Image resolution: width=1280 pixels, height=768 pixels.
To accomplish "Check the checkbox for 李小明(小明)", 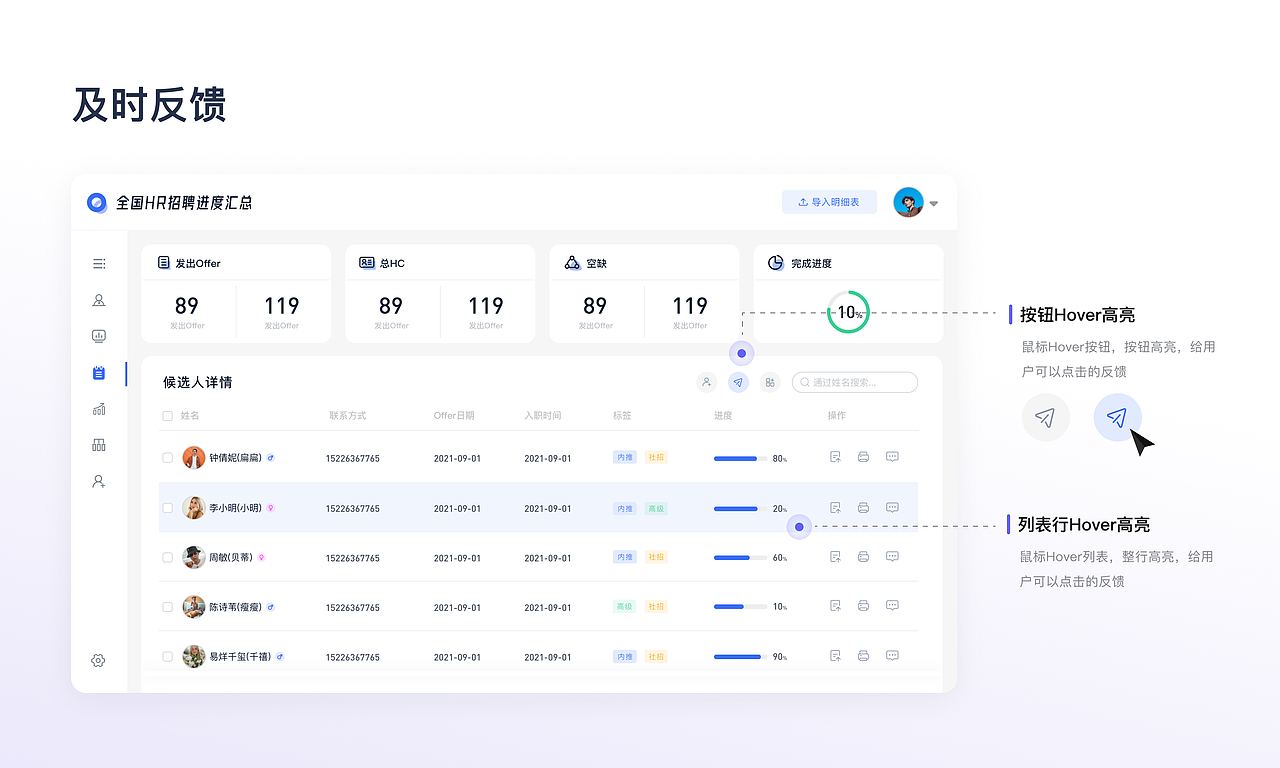I will click(167, 508).
